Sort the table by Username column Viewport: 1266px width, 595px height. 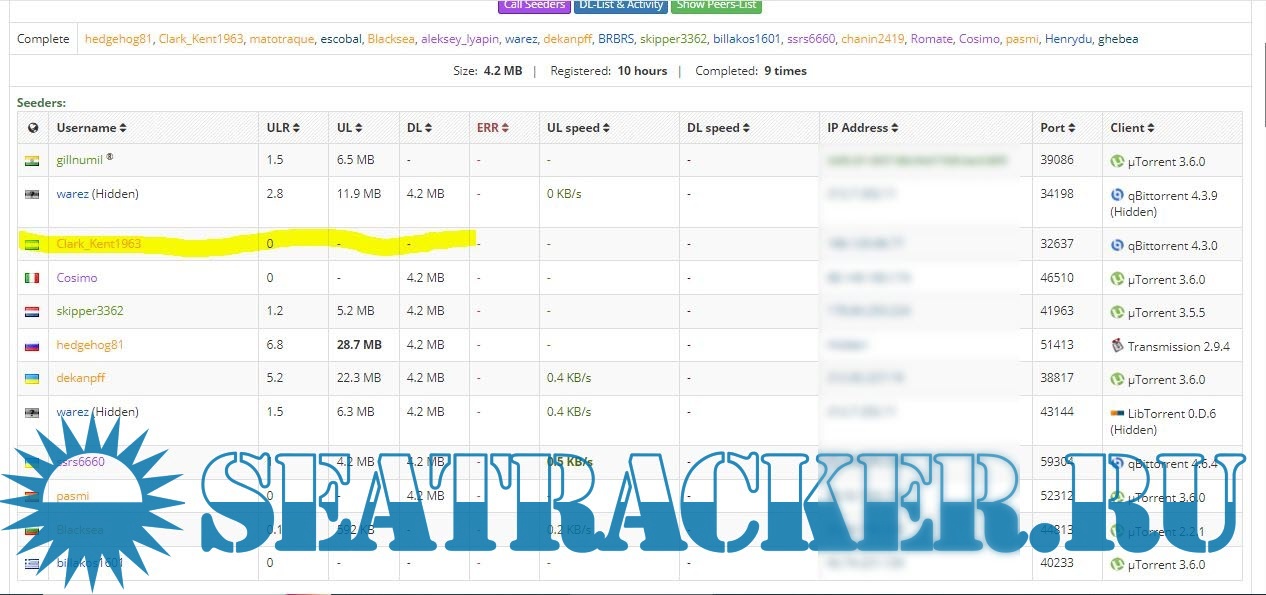point(91,128)
